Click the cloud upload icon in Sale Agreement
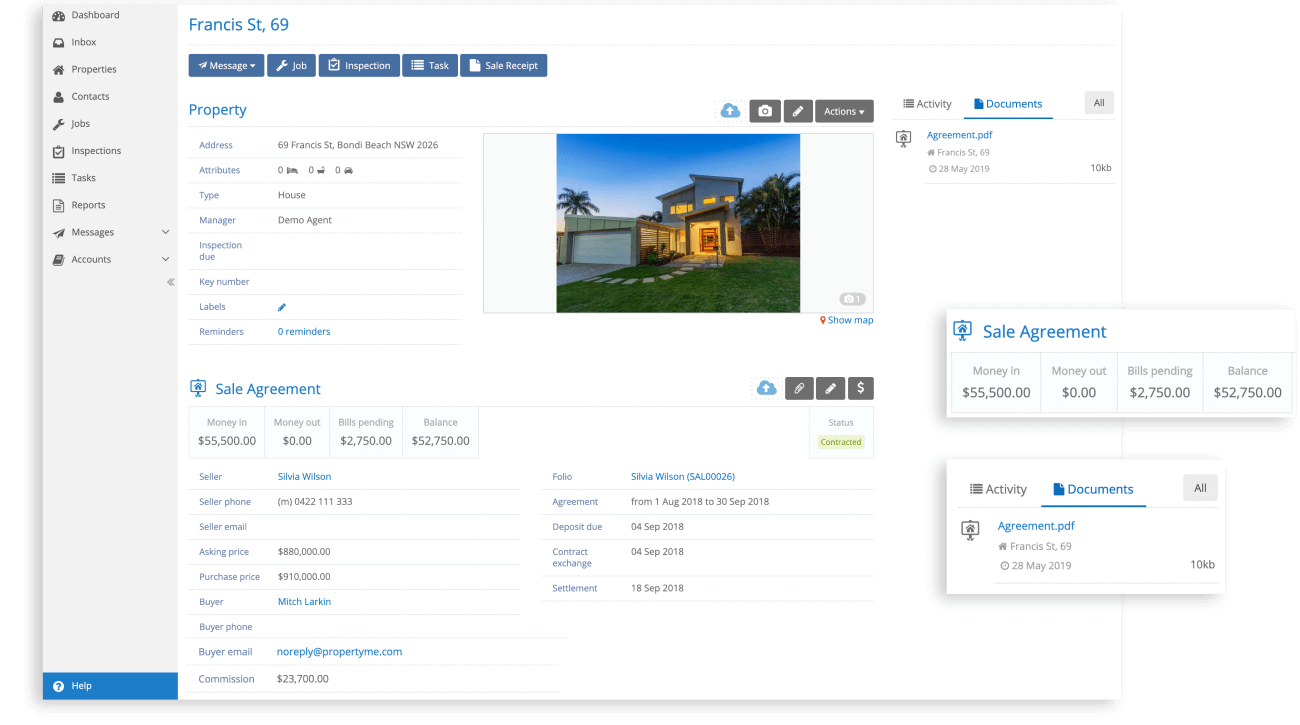Image resolution: width=1300 pixels, height=725 pixels. (767, 388)
